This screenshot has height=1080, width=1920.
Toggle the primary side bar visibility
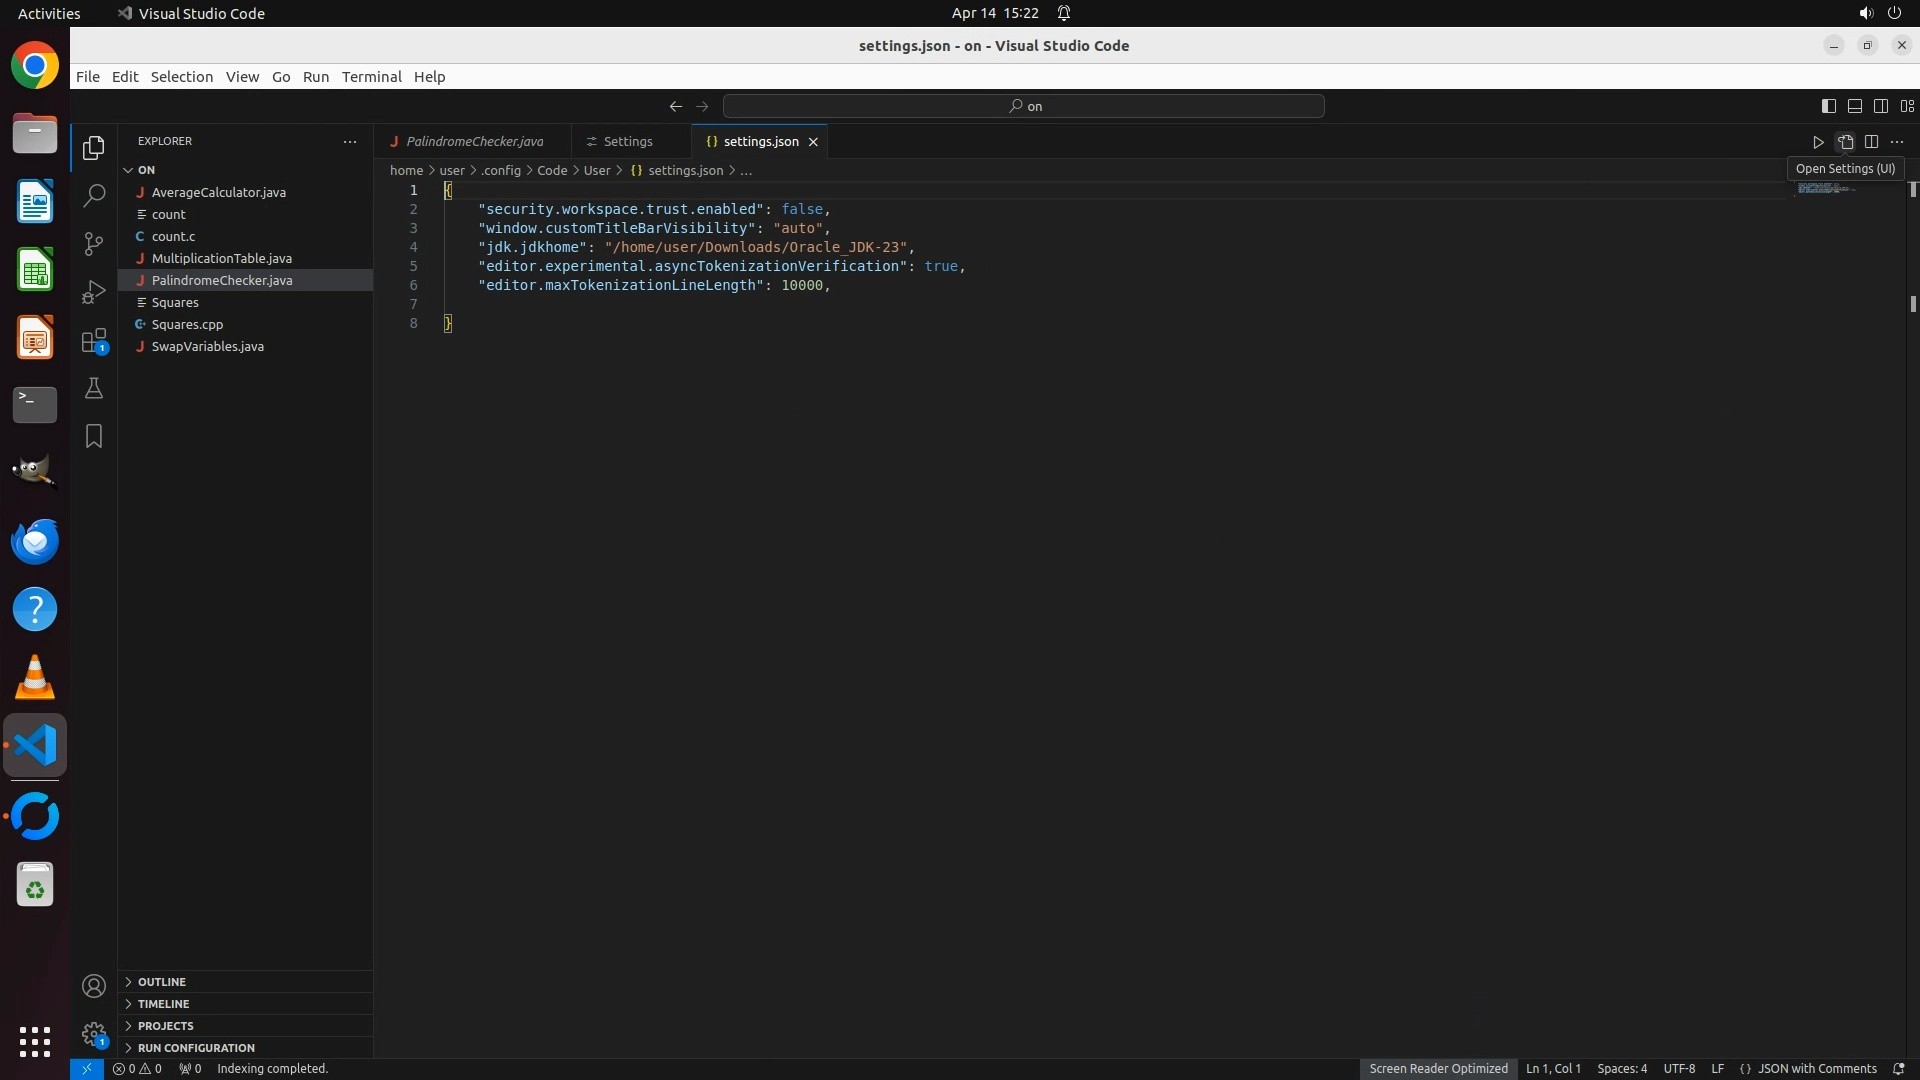tap(1828, 106)
